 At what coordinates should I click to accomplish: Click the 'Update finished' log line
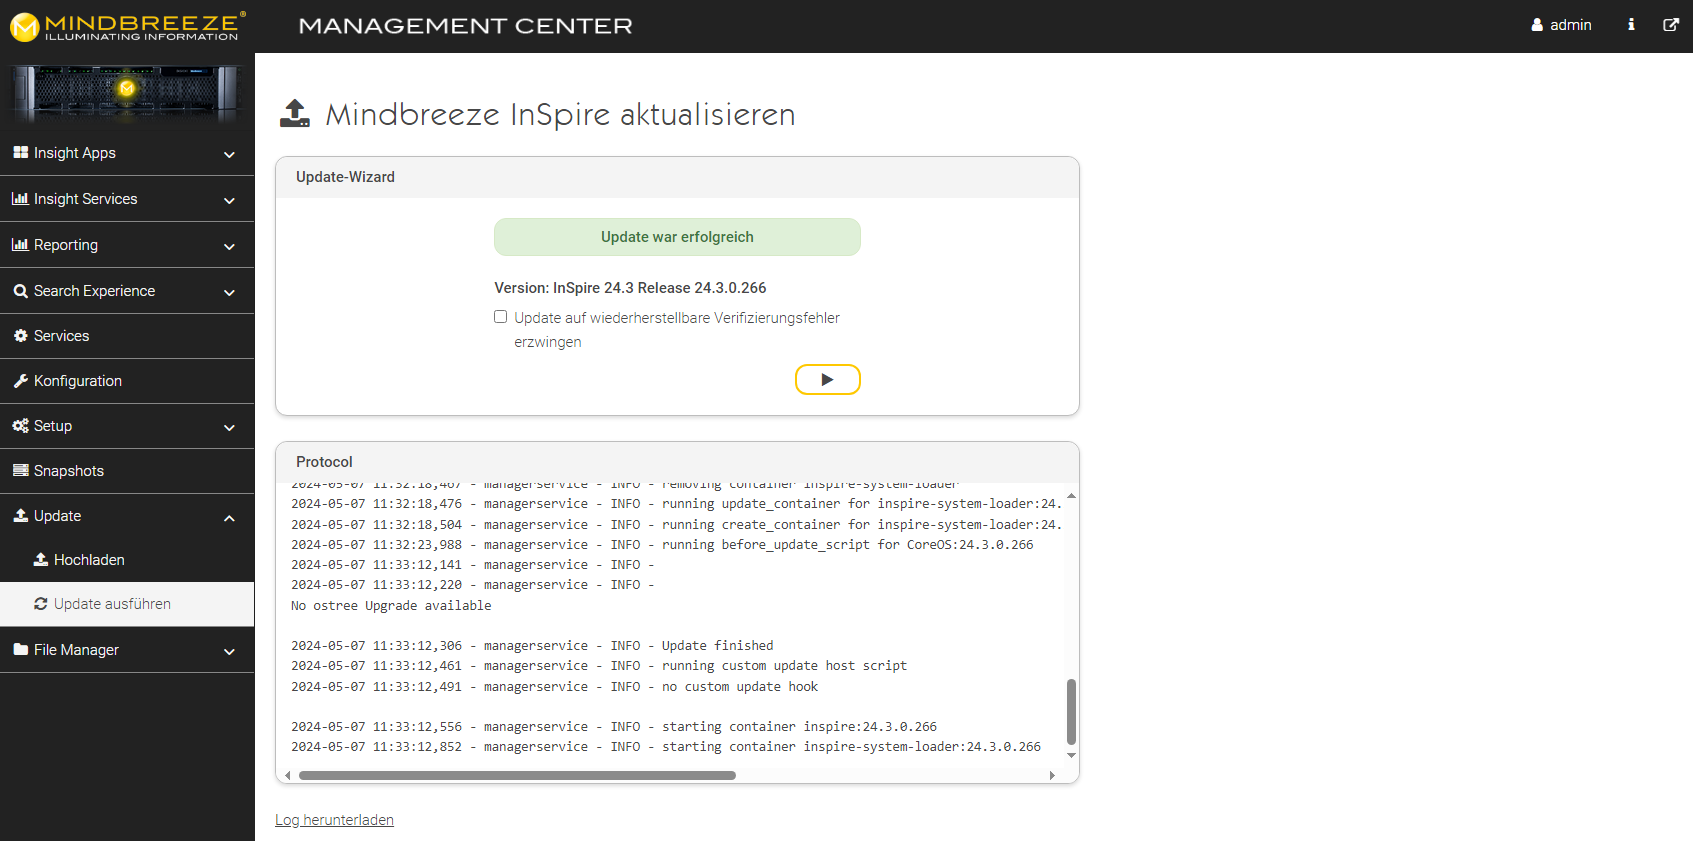click(x=532, y=646)
